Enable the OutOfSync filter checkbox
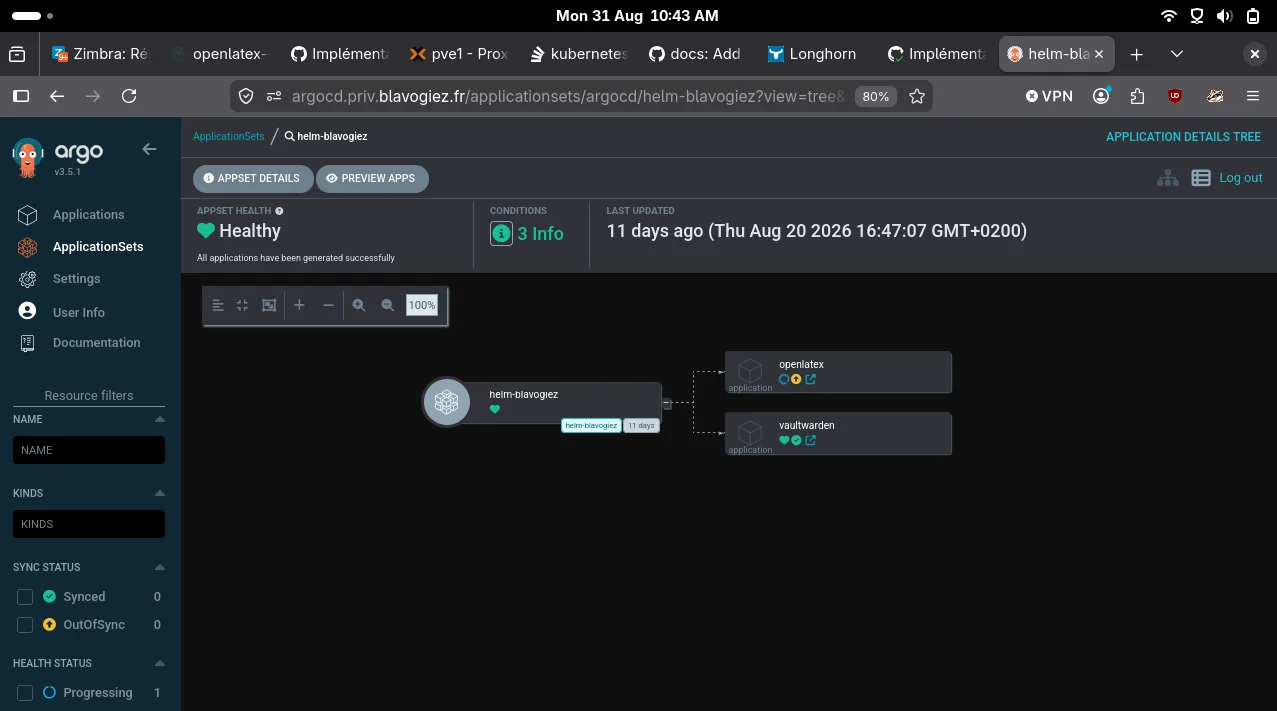 click(x=25, y=625)
